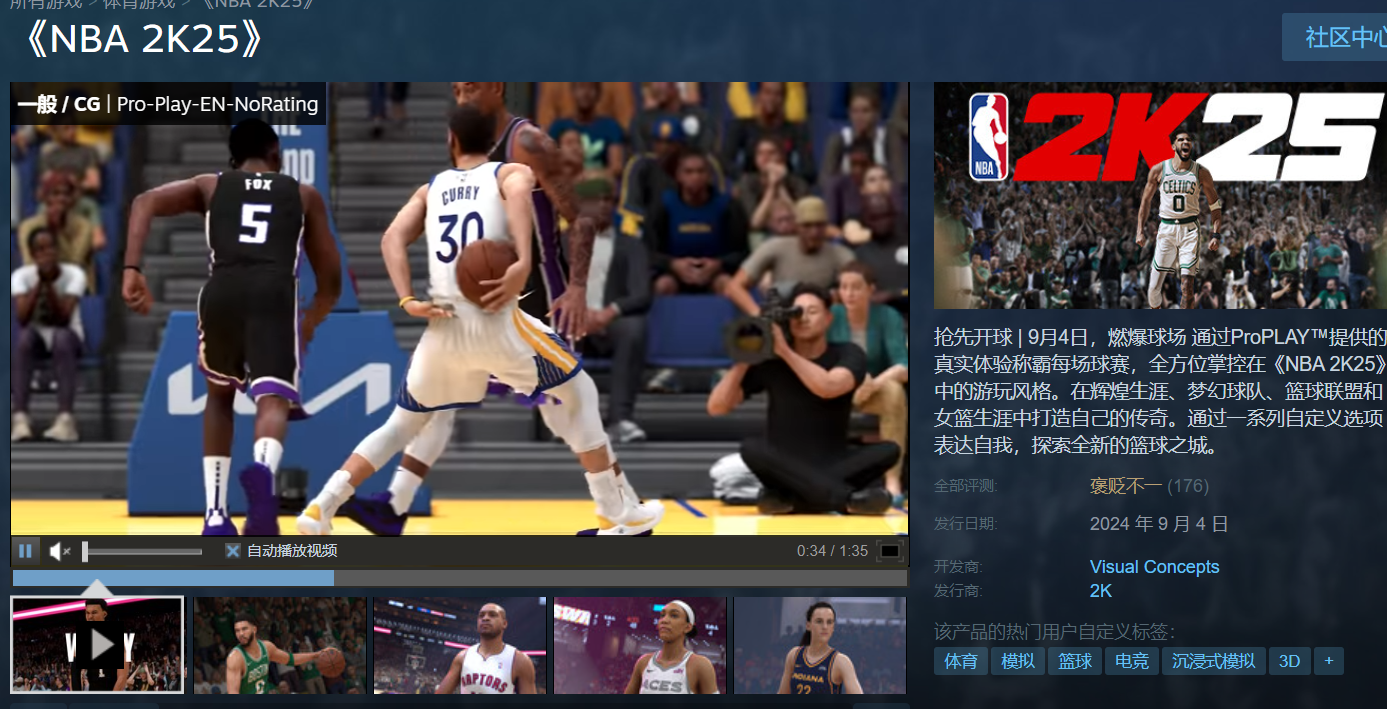Open the Visual Concepts developer link
This screenshot has width=1387, height=709.
pos(1154,566)
